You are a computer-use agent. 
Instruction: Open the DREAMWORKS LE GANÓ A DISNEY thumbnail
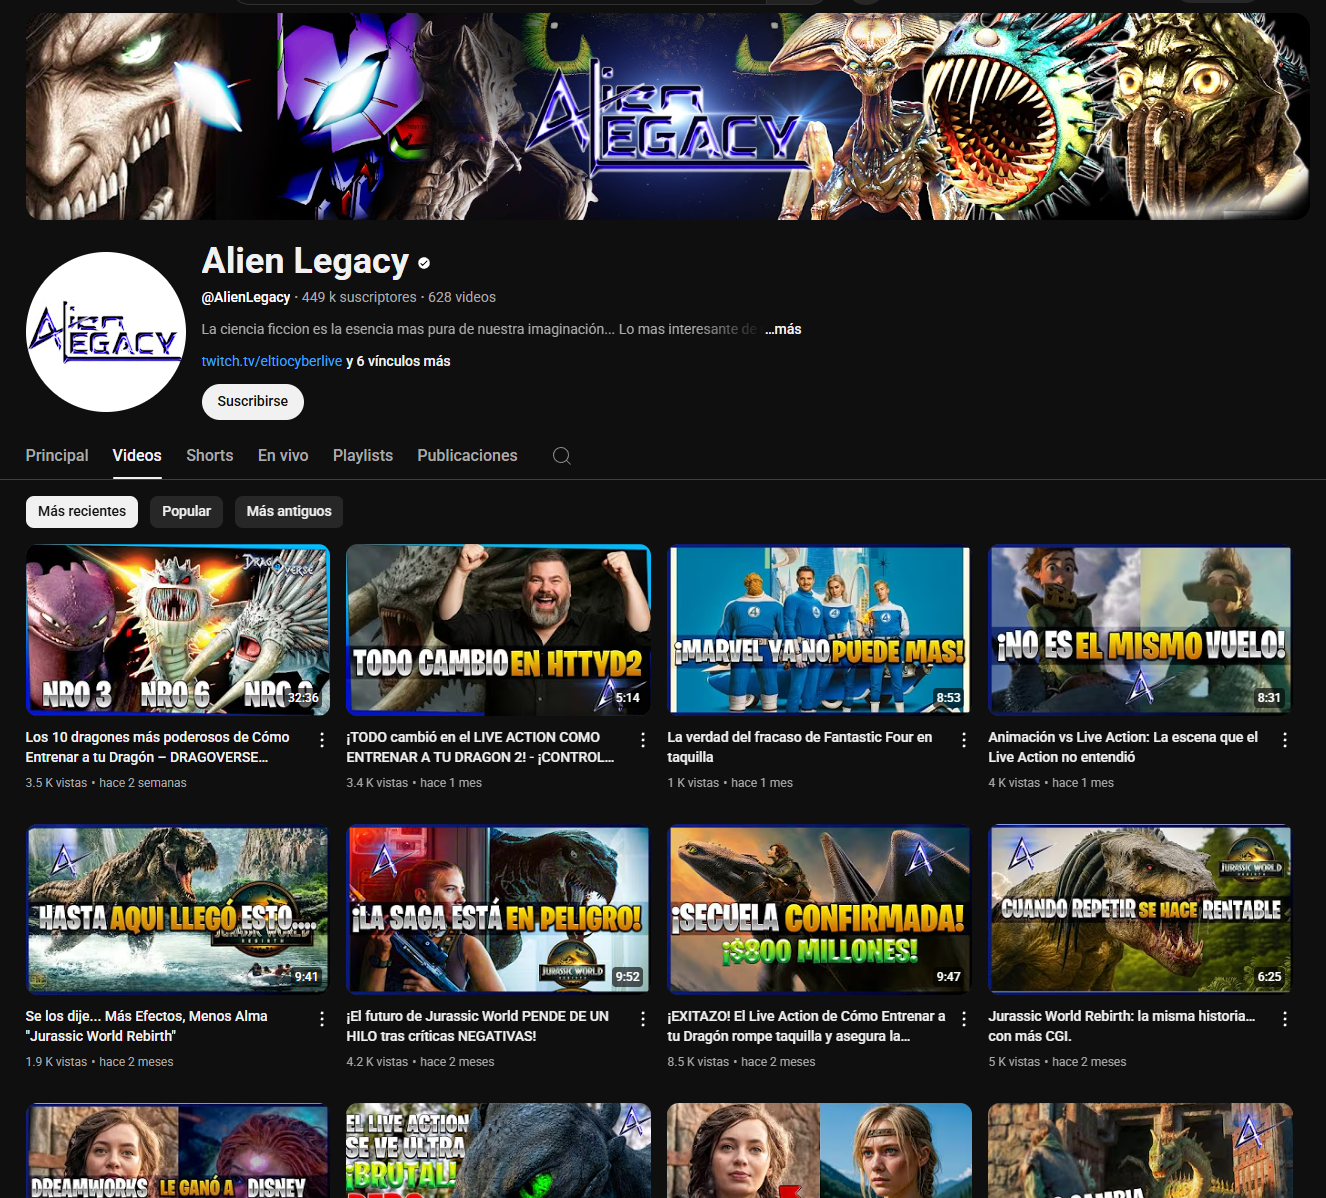tap(178, 1150)
